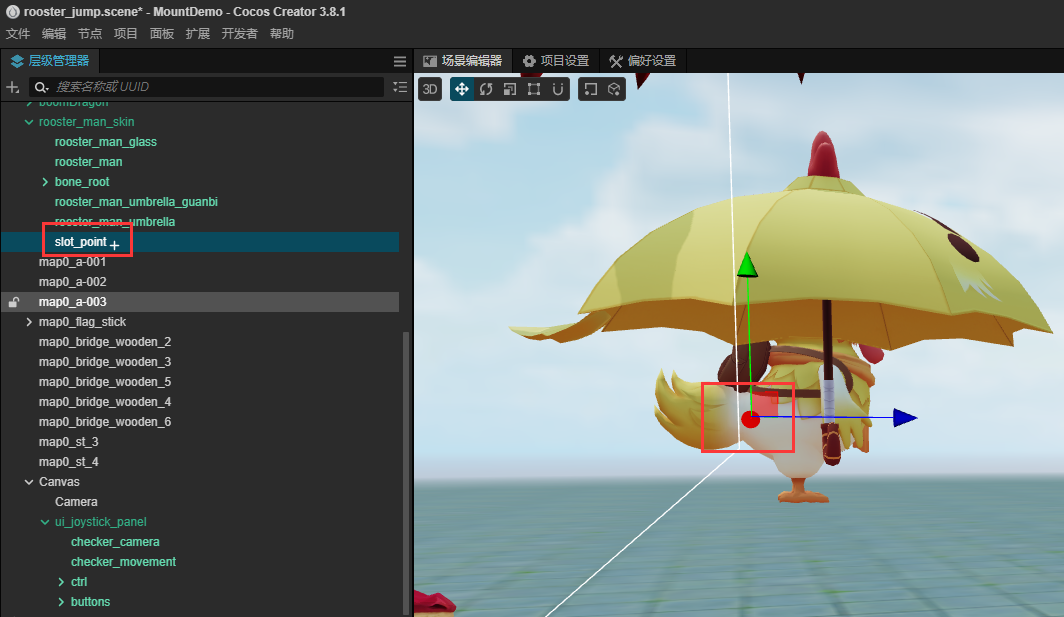This screenshot has width=1064, height=617.
Task: Switch to the 场景编辑器 tab
Action: click(463, 61)
